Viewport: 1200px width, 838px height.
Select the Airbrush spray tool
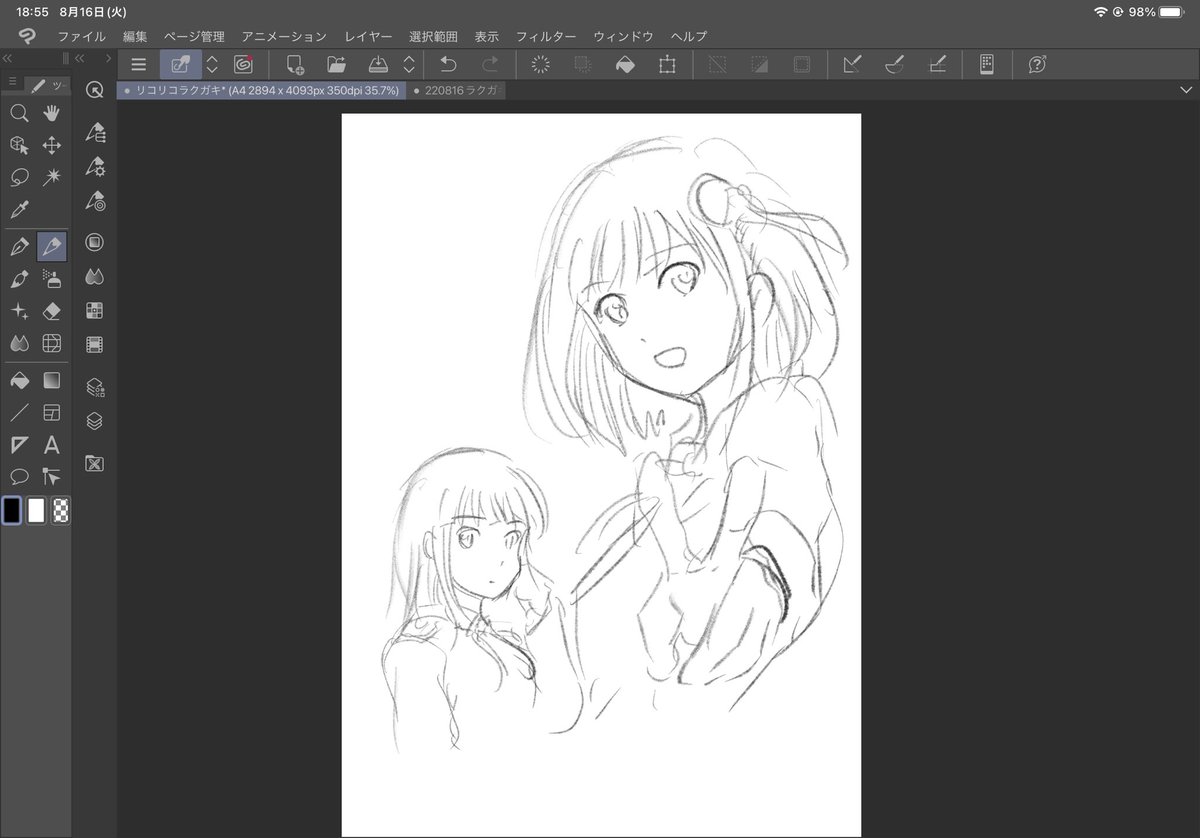tap(52, 279)
